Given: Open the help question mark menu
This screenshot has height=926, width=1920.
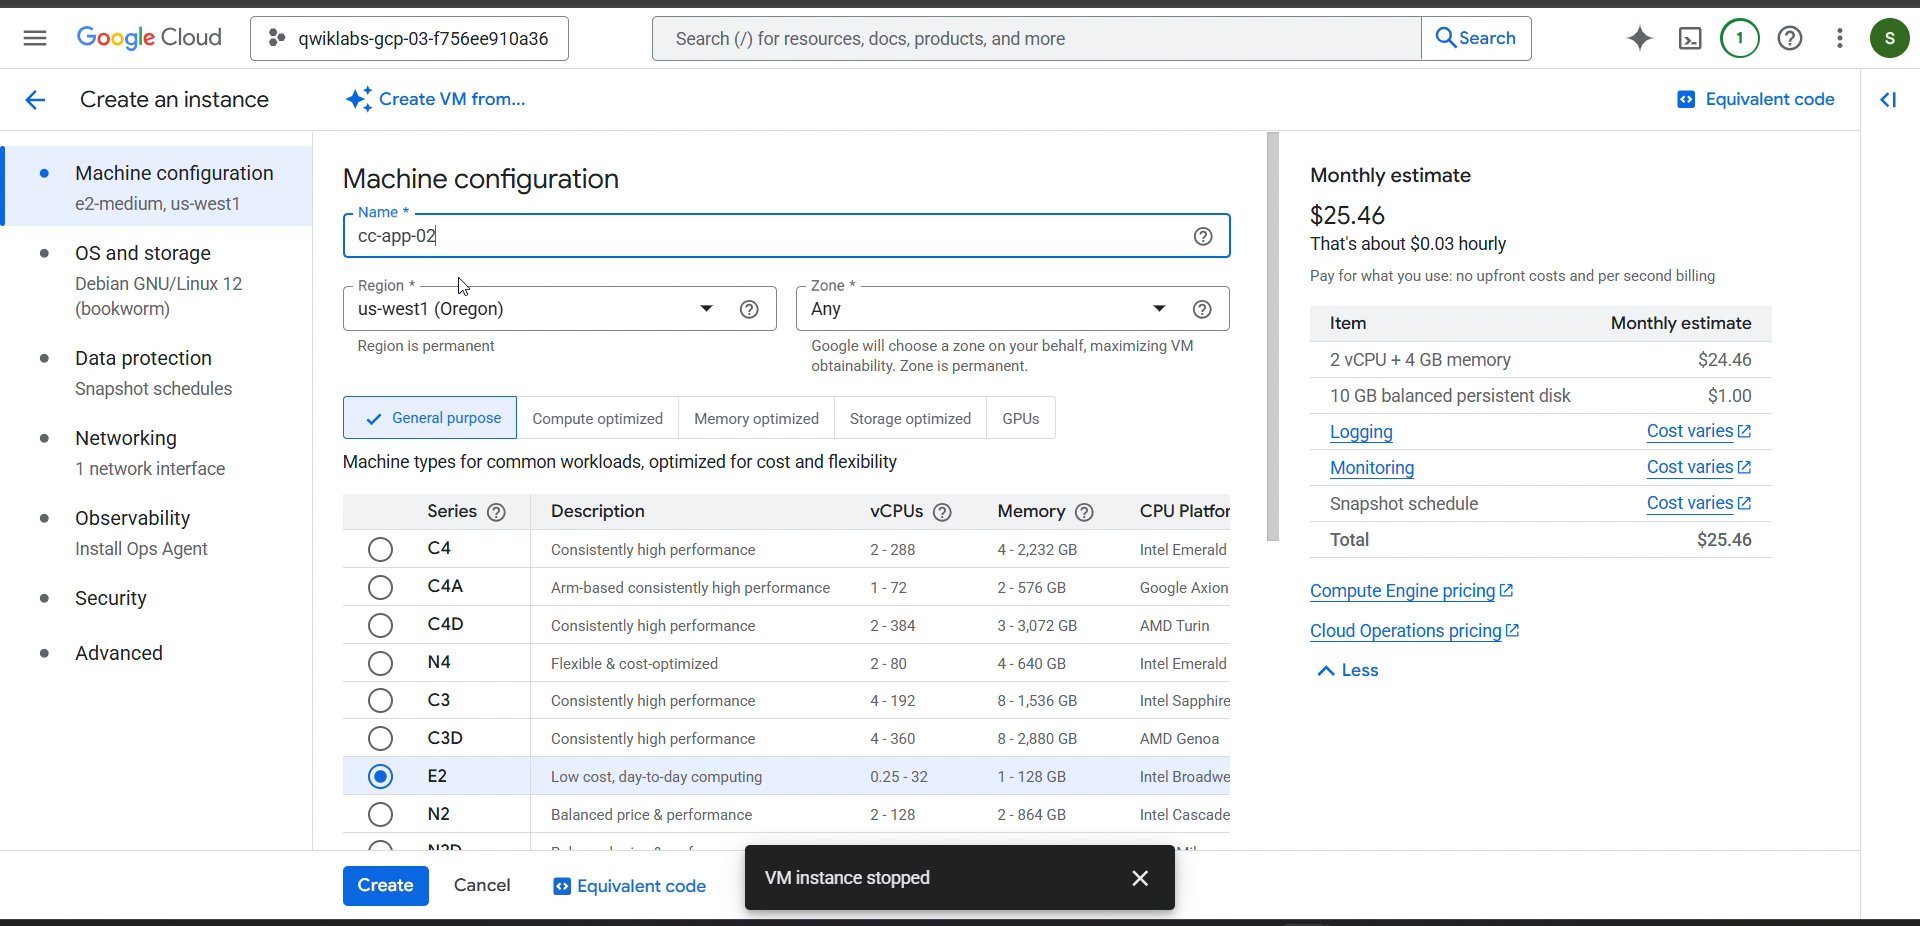Looking at the screenshot, I should (x=1790, y=38).
